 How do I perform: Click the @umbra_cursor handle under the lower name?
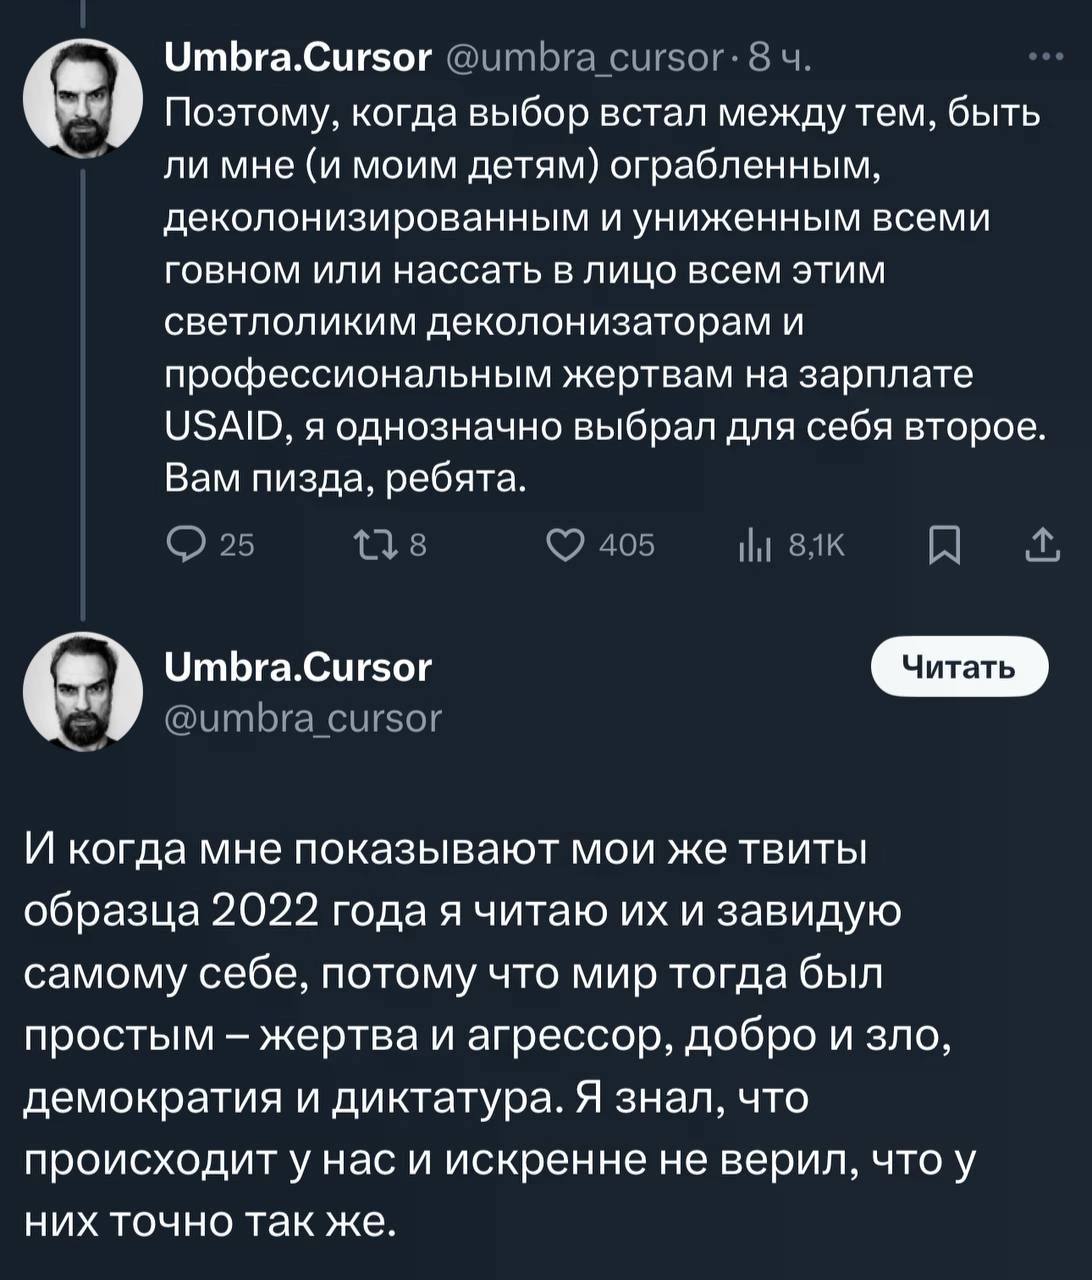tap(301, 717)
